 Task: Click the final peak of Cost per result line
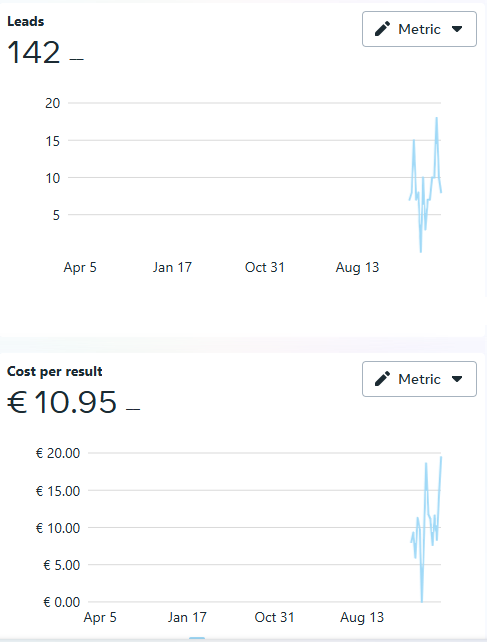pyautogui.click(x=441, y=457)
